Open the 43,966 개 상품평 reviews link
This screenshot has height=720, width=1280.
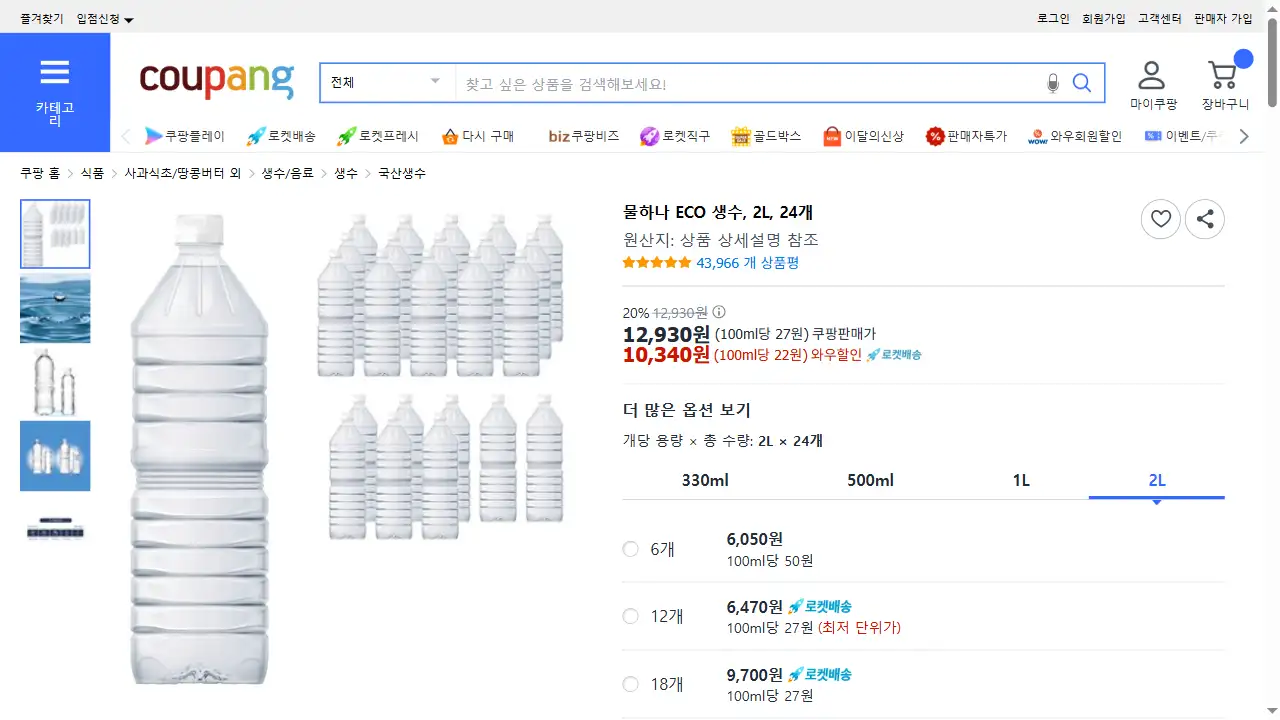(x=748, y=263)
